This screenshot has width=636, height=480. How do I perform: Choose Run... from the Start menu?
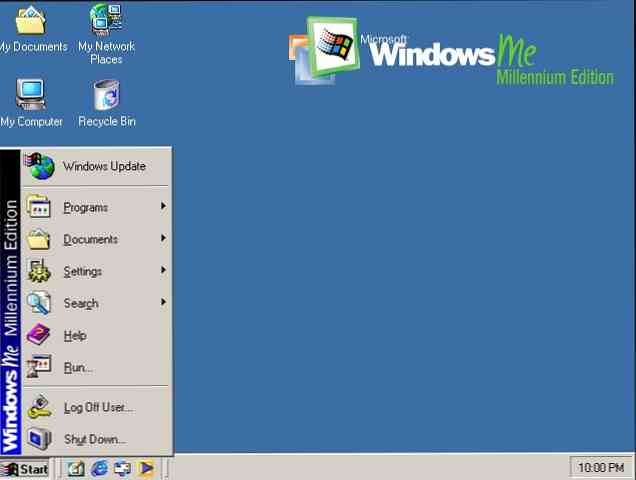(x=78, y=367)
